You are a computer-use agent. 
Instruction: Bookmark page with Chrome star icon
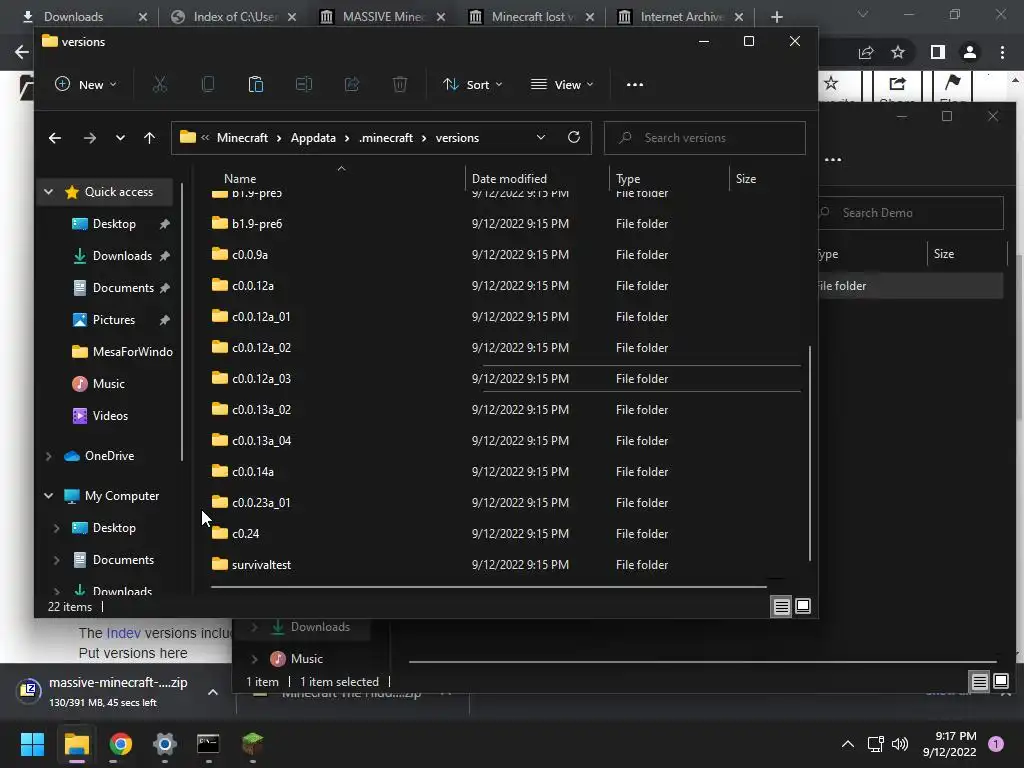pyautogui.click(x=898, y=52)
